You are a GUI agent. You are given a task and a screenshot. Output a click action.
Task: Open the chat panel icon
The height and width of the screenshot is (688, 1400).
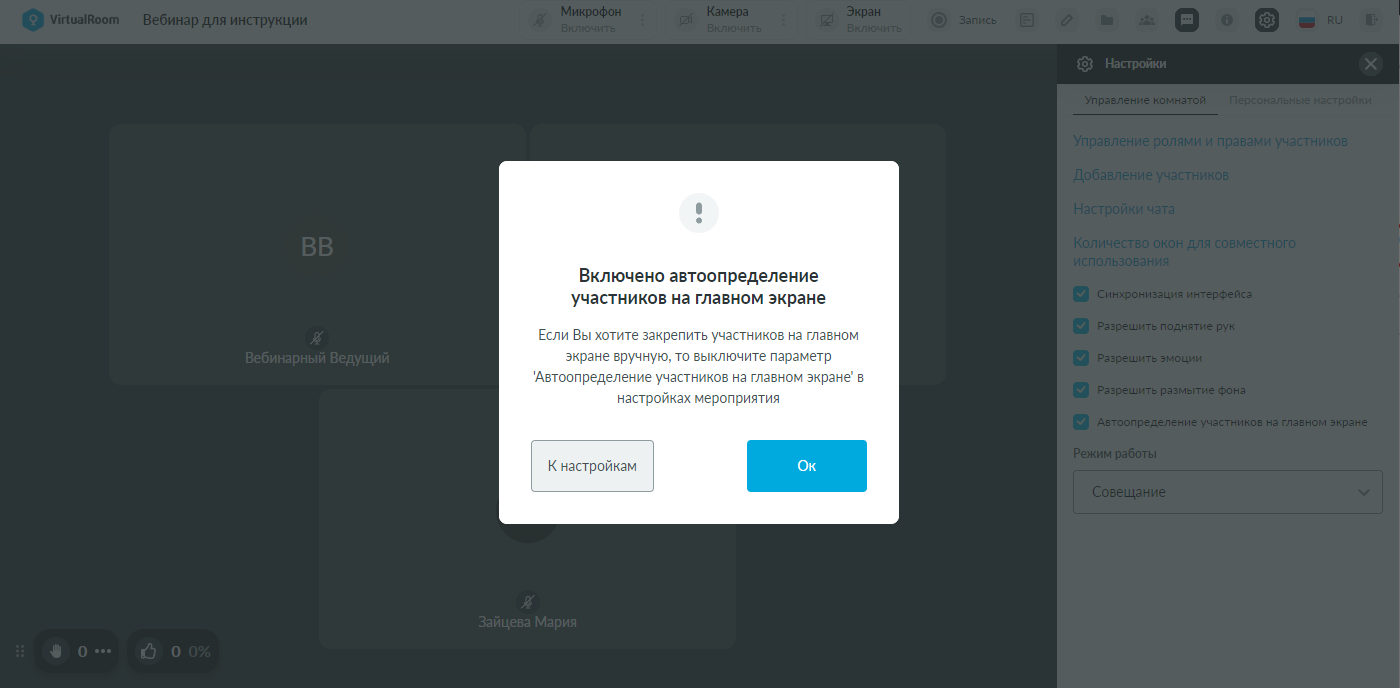pyautogui.click(x=1187, y=20)
